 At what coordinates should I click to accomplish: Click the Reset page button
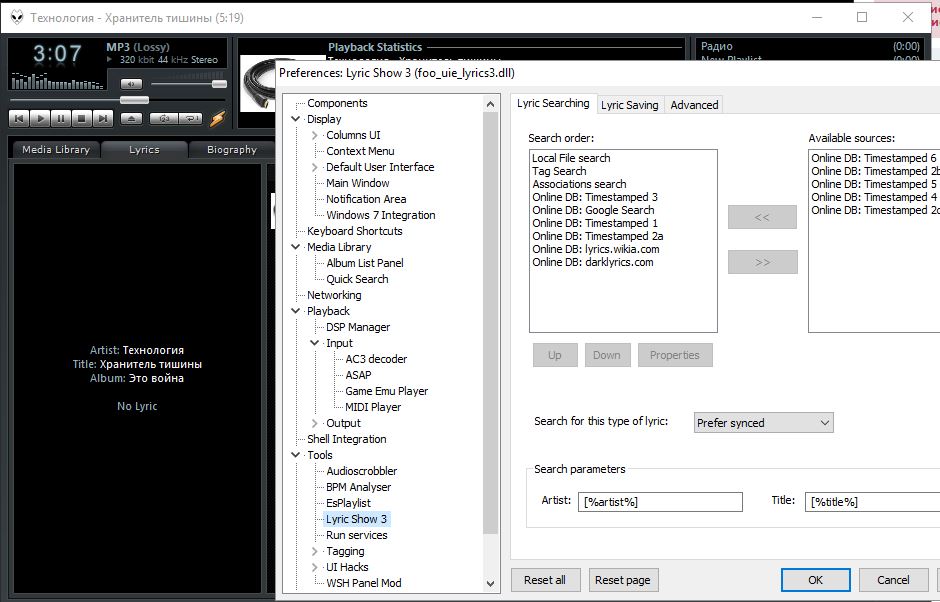point(622,580)
